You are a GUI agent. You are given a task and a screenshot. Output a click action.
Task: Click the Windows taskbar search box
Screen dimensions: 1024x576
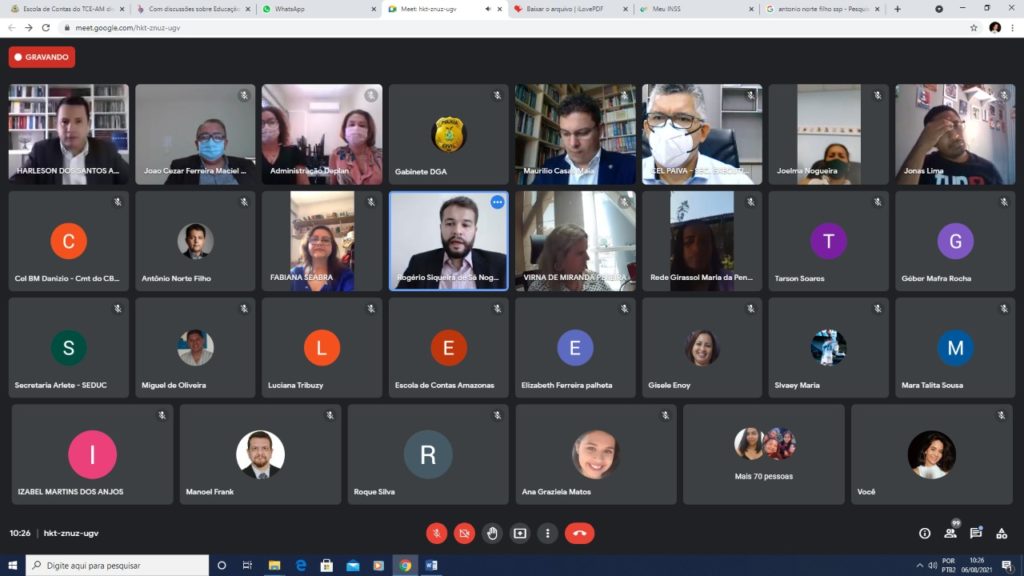tap(118, 565)
